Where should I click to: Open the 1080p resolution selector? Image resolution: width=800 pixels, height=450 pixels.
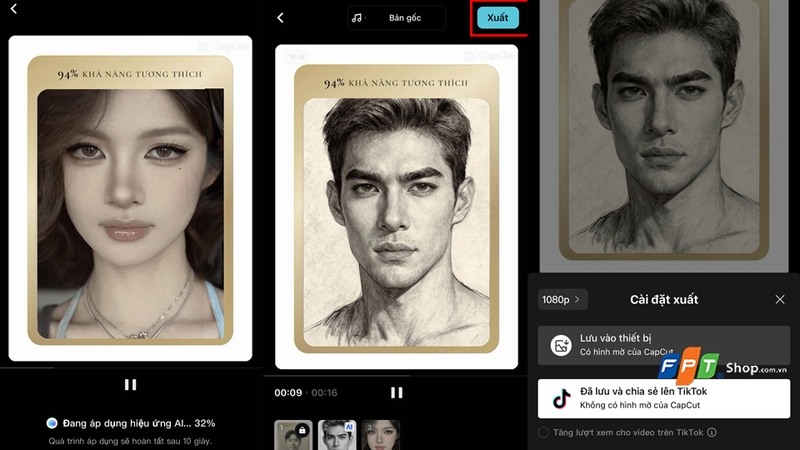point(563,299)
